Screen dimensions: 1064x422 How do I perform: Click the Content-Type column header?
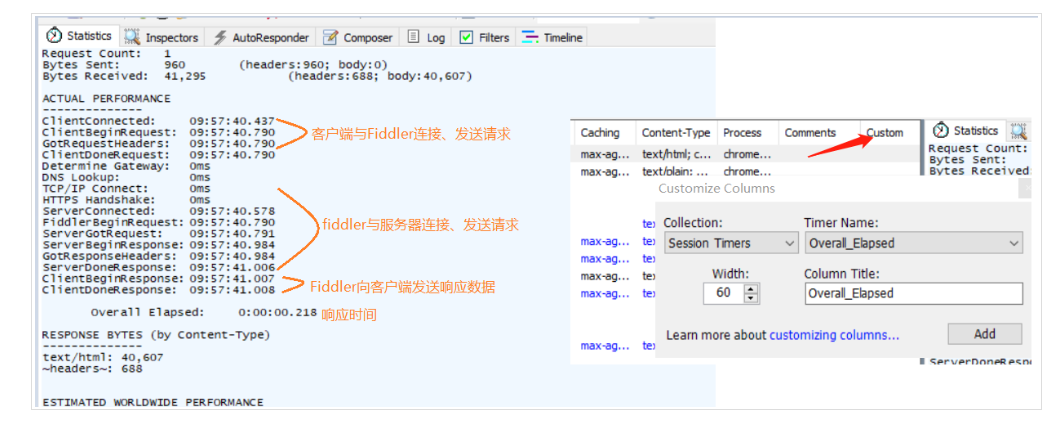(676, 133)
